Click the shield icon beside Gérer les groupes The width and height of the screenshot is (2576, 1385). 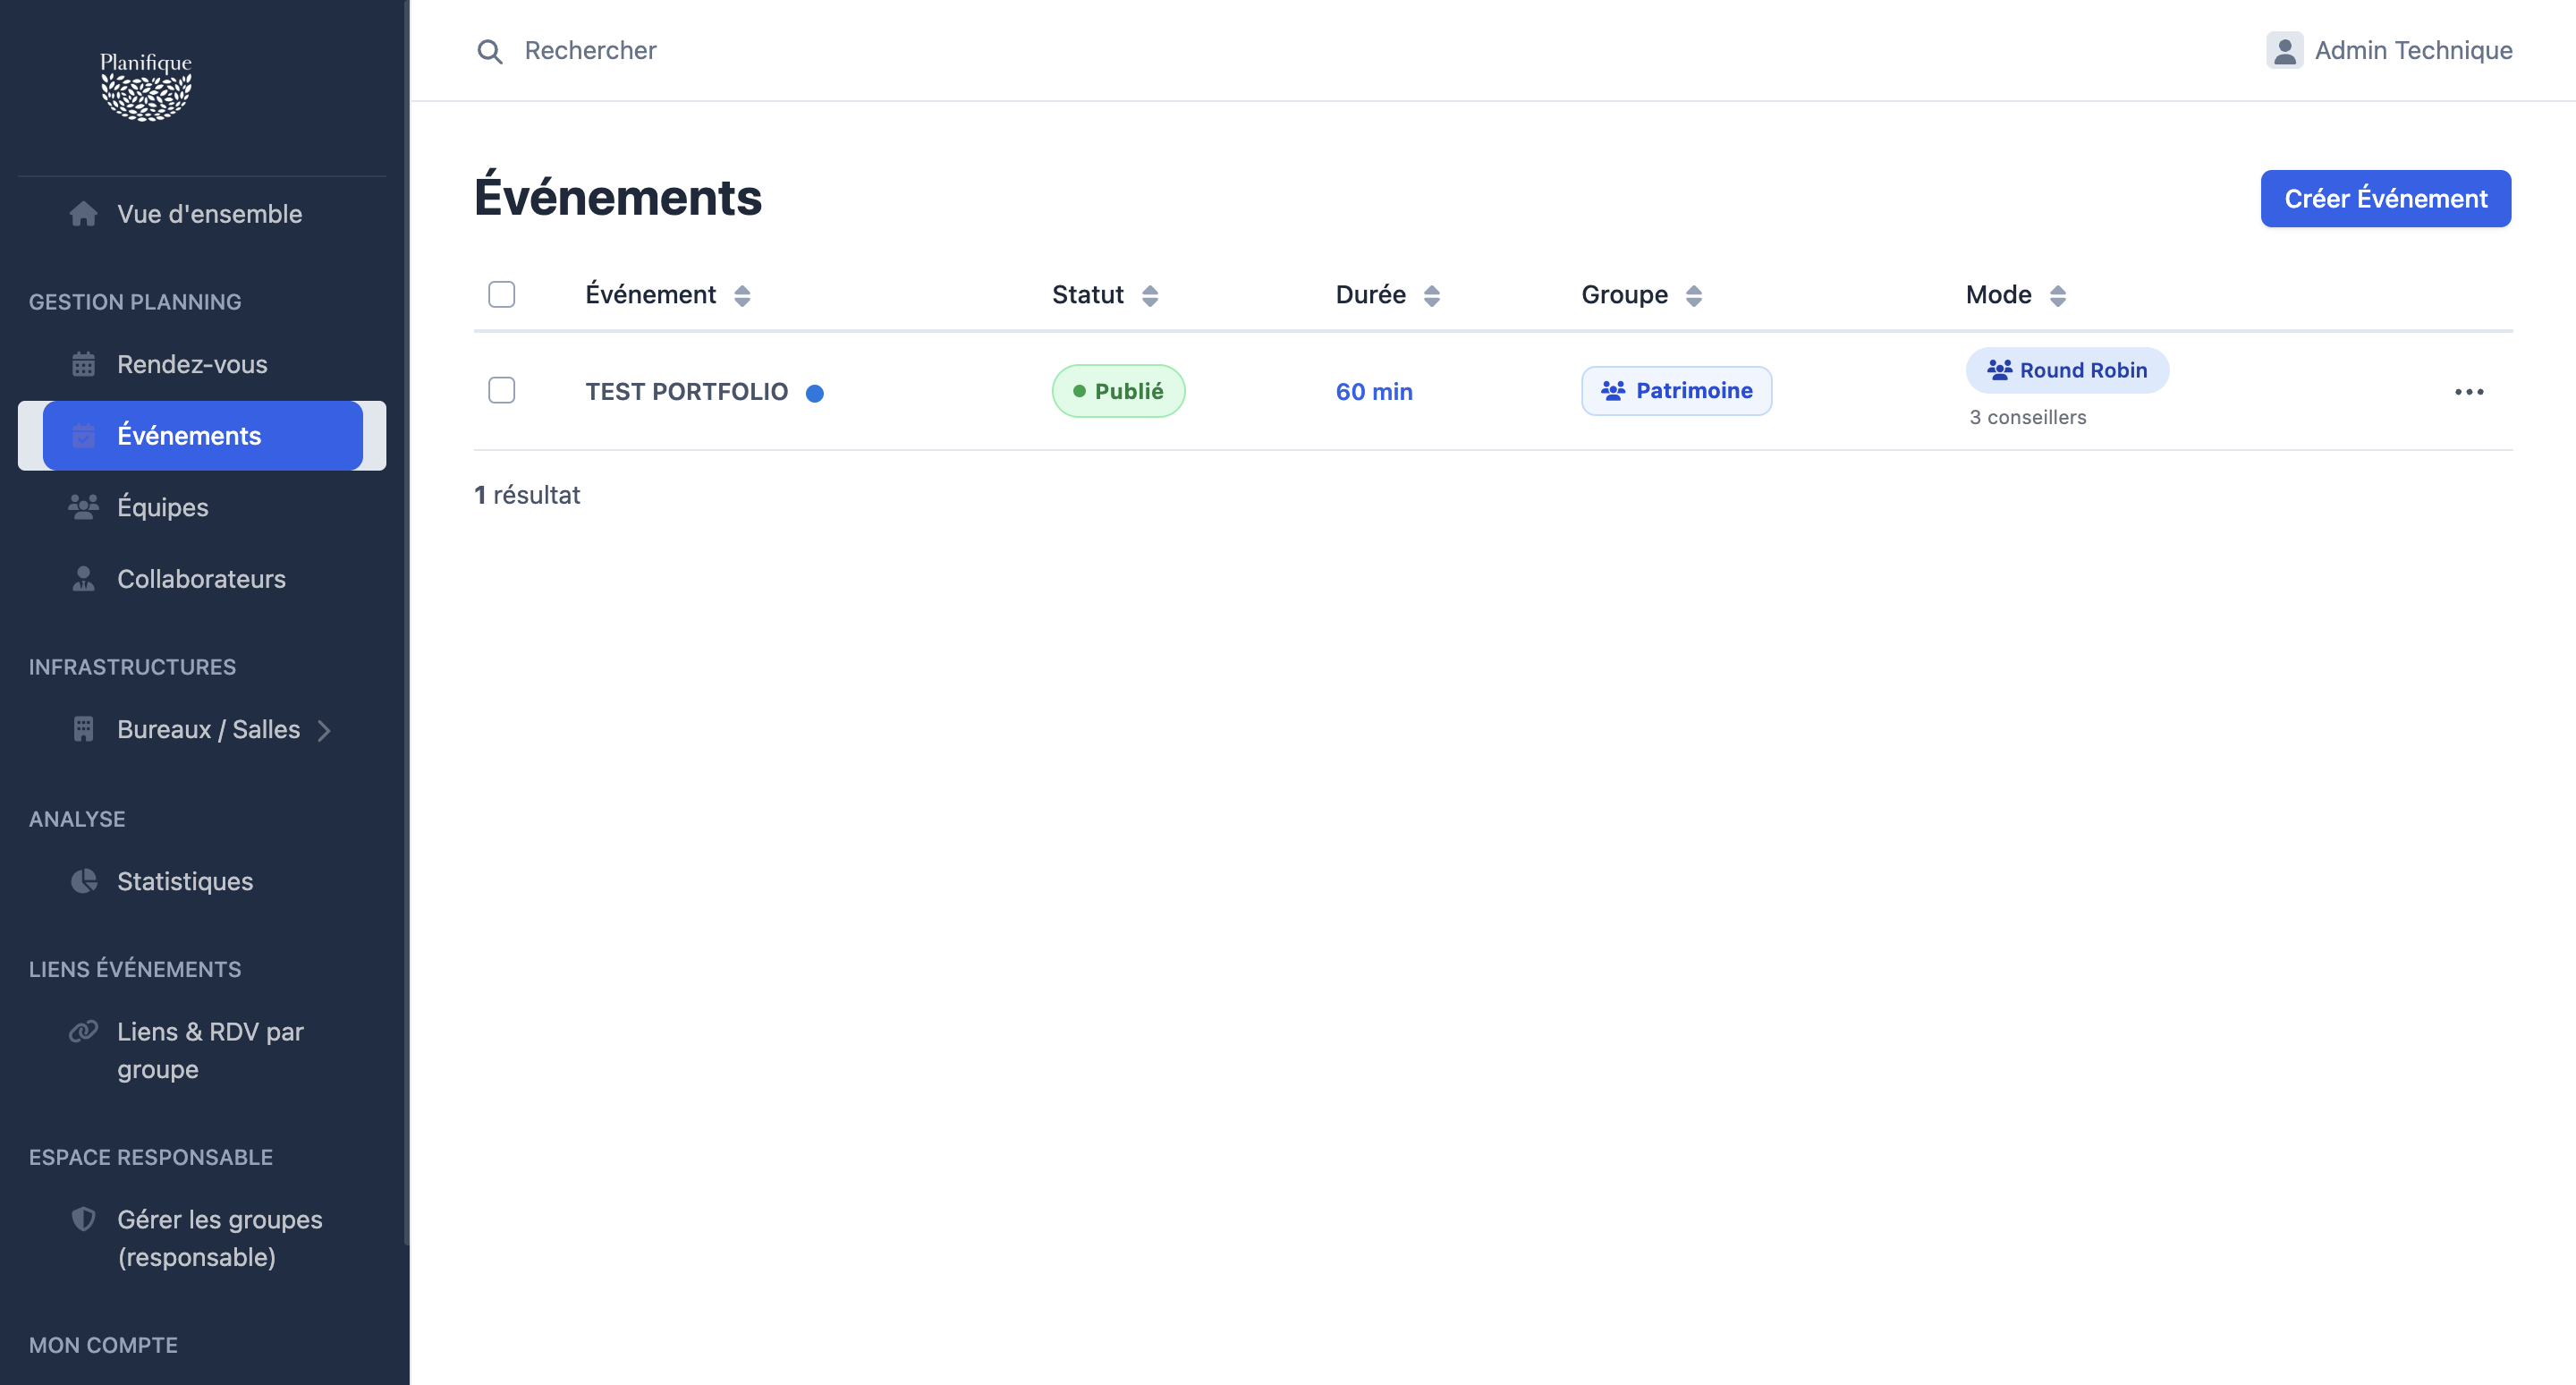coord(84,1219)
